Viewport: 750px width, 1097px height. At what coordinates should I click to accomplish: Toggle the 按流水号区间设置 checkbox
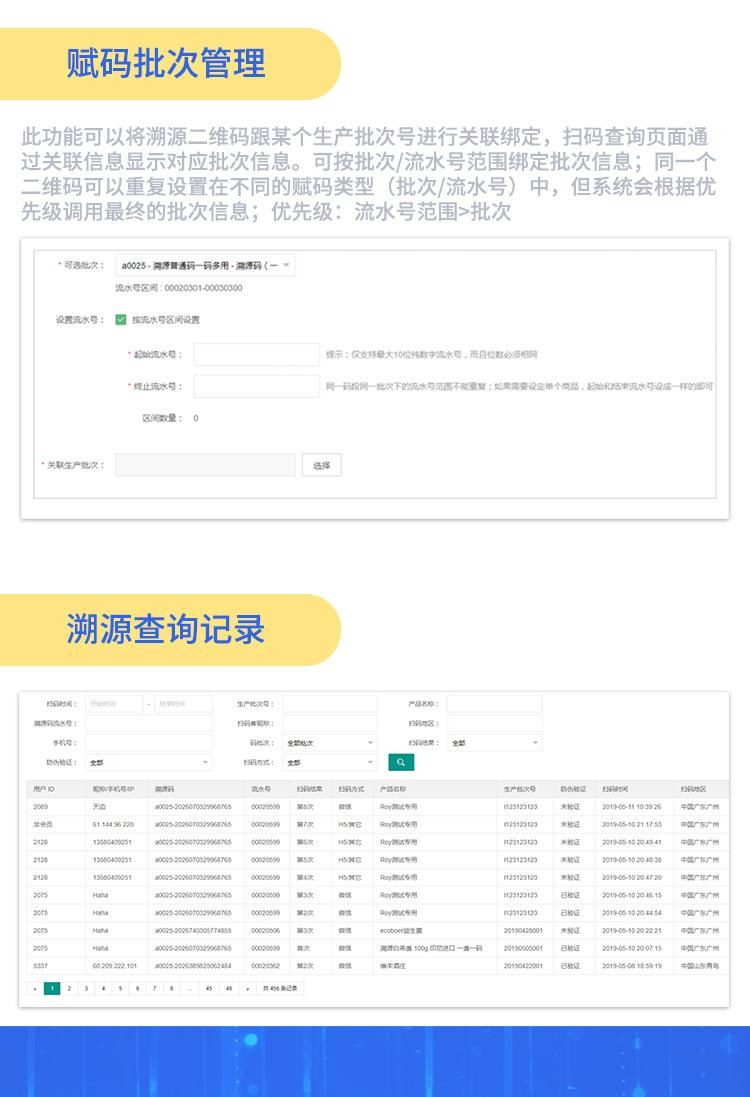click(x=121, y=320)
